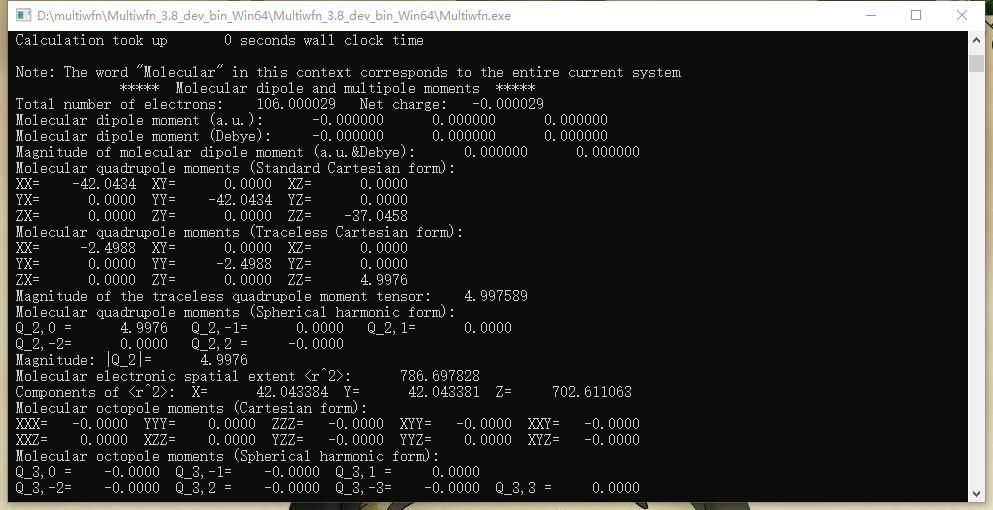
Task: Click 'Molecular dipole moment (Debye)' label
Action: tap(143, 136)
